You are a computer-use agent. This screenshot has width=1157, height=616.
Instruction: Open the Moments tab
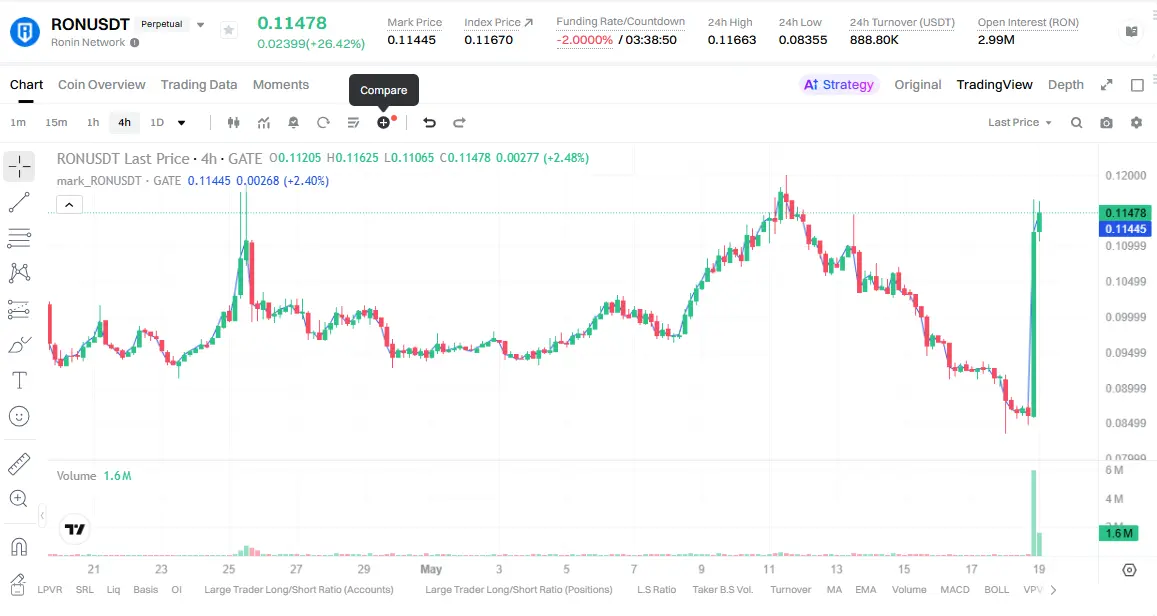click(280, 85)
